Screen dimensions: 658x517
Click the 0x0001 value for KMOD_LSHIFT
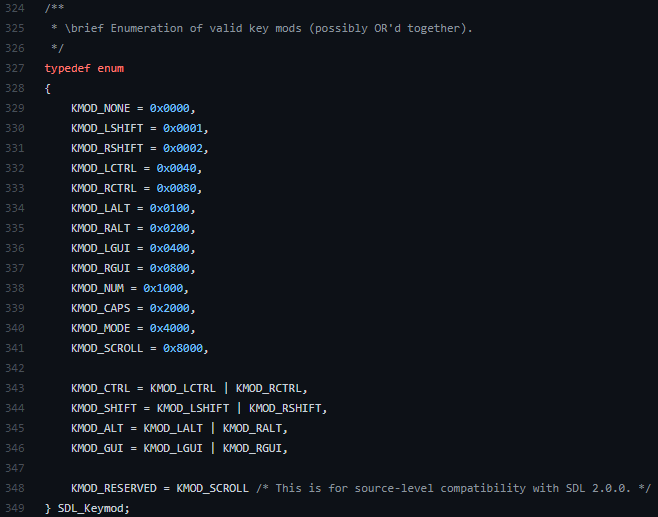pyautogui.click(x=185, y=128)
